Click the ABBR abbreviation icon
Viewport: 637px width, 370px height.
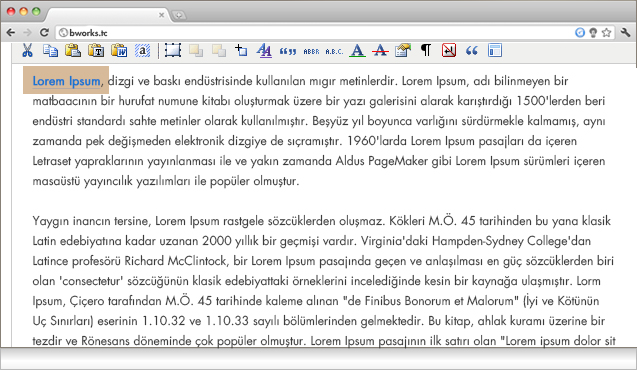pyautogui.click(x=311, y=52)
